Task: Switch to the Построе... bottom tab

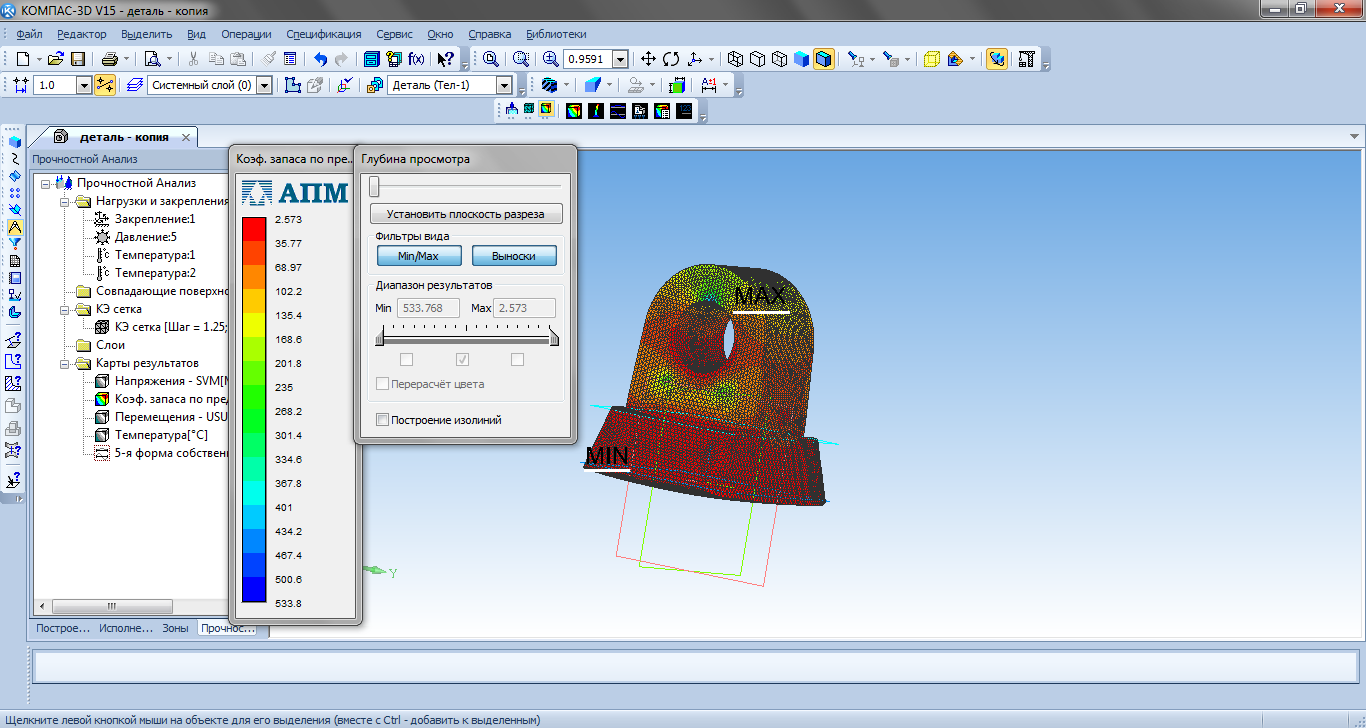Action: click(62, 629)
